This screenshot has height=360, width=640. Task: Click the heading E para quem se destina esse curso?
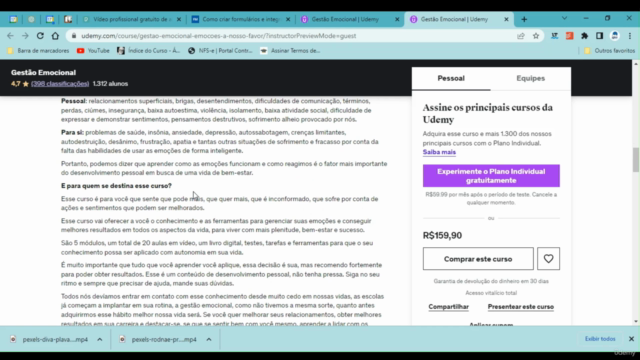(116, 186)
